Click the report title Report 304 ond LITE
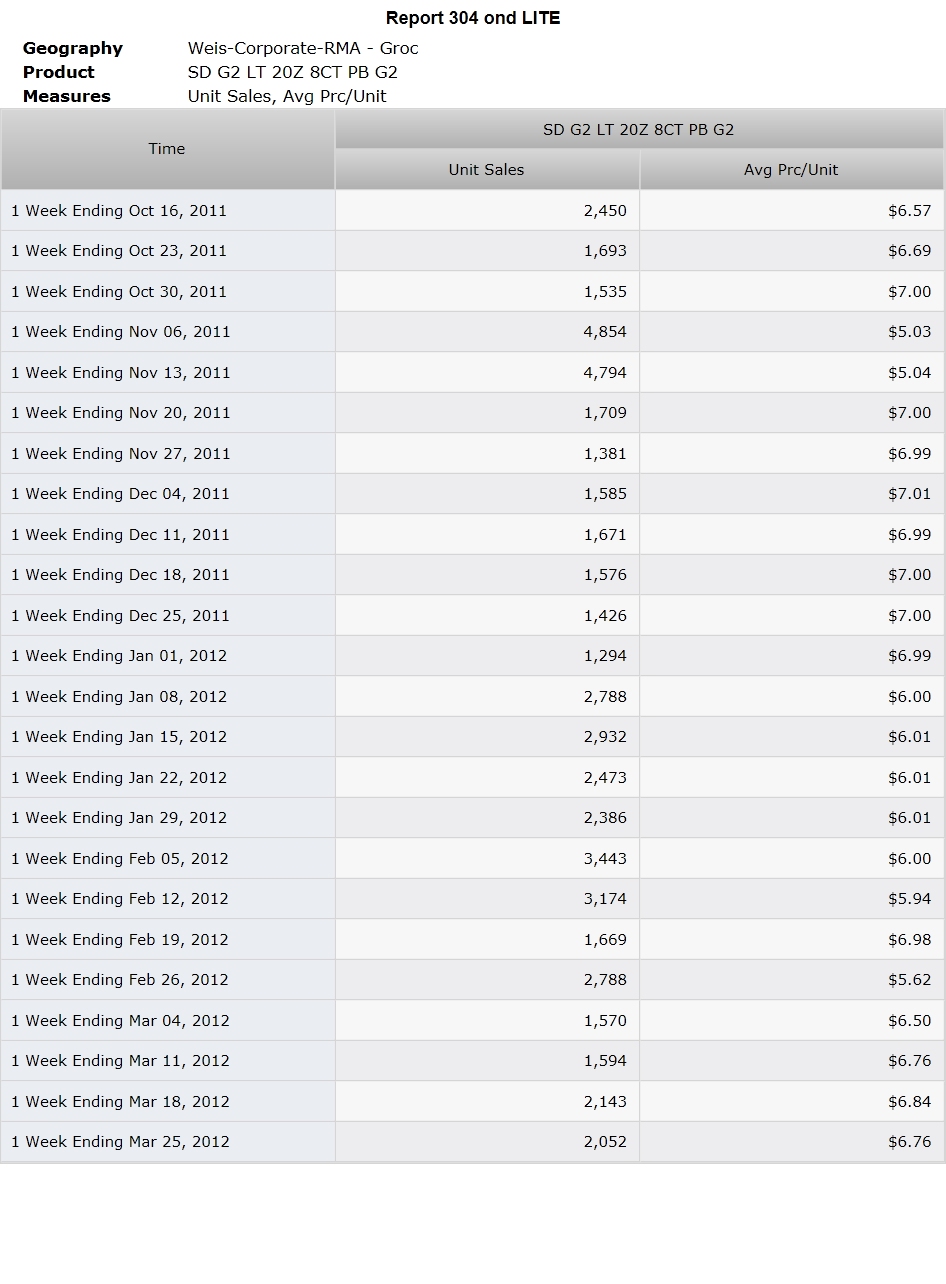The width and height of the screenshot is (946, 1284). pyautogui.click(x=473, y=18)
